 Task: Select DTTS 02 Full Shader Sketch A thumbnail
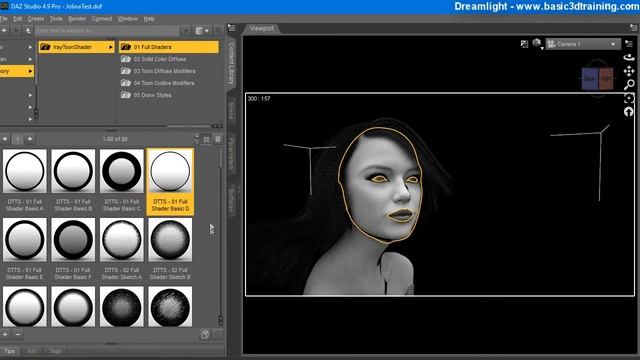tap(122, 240)
